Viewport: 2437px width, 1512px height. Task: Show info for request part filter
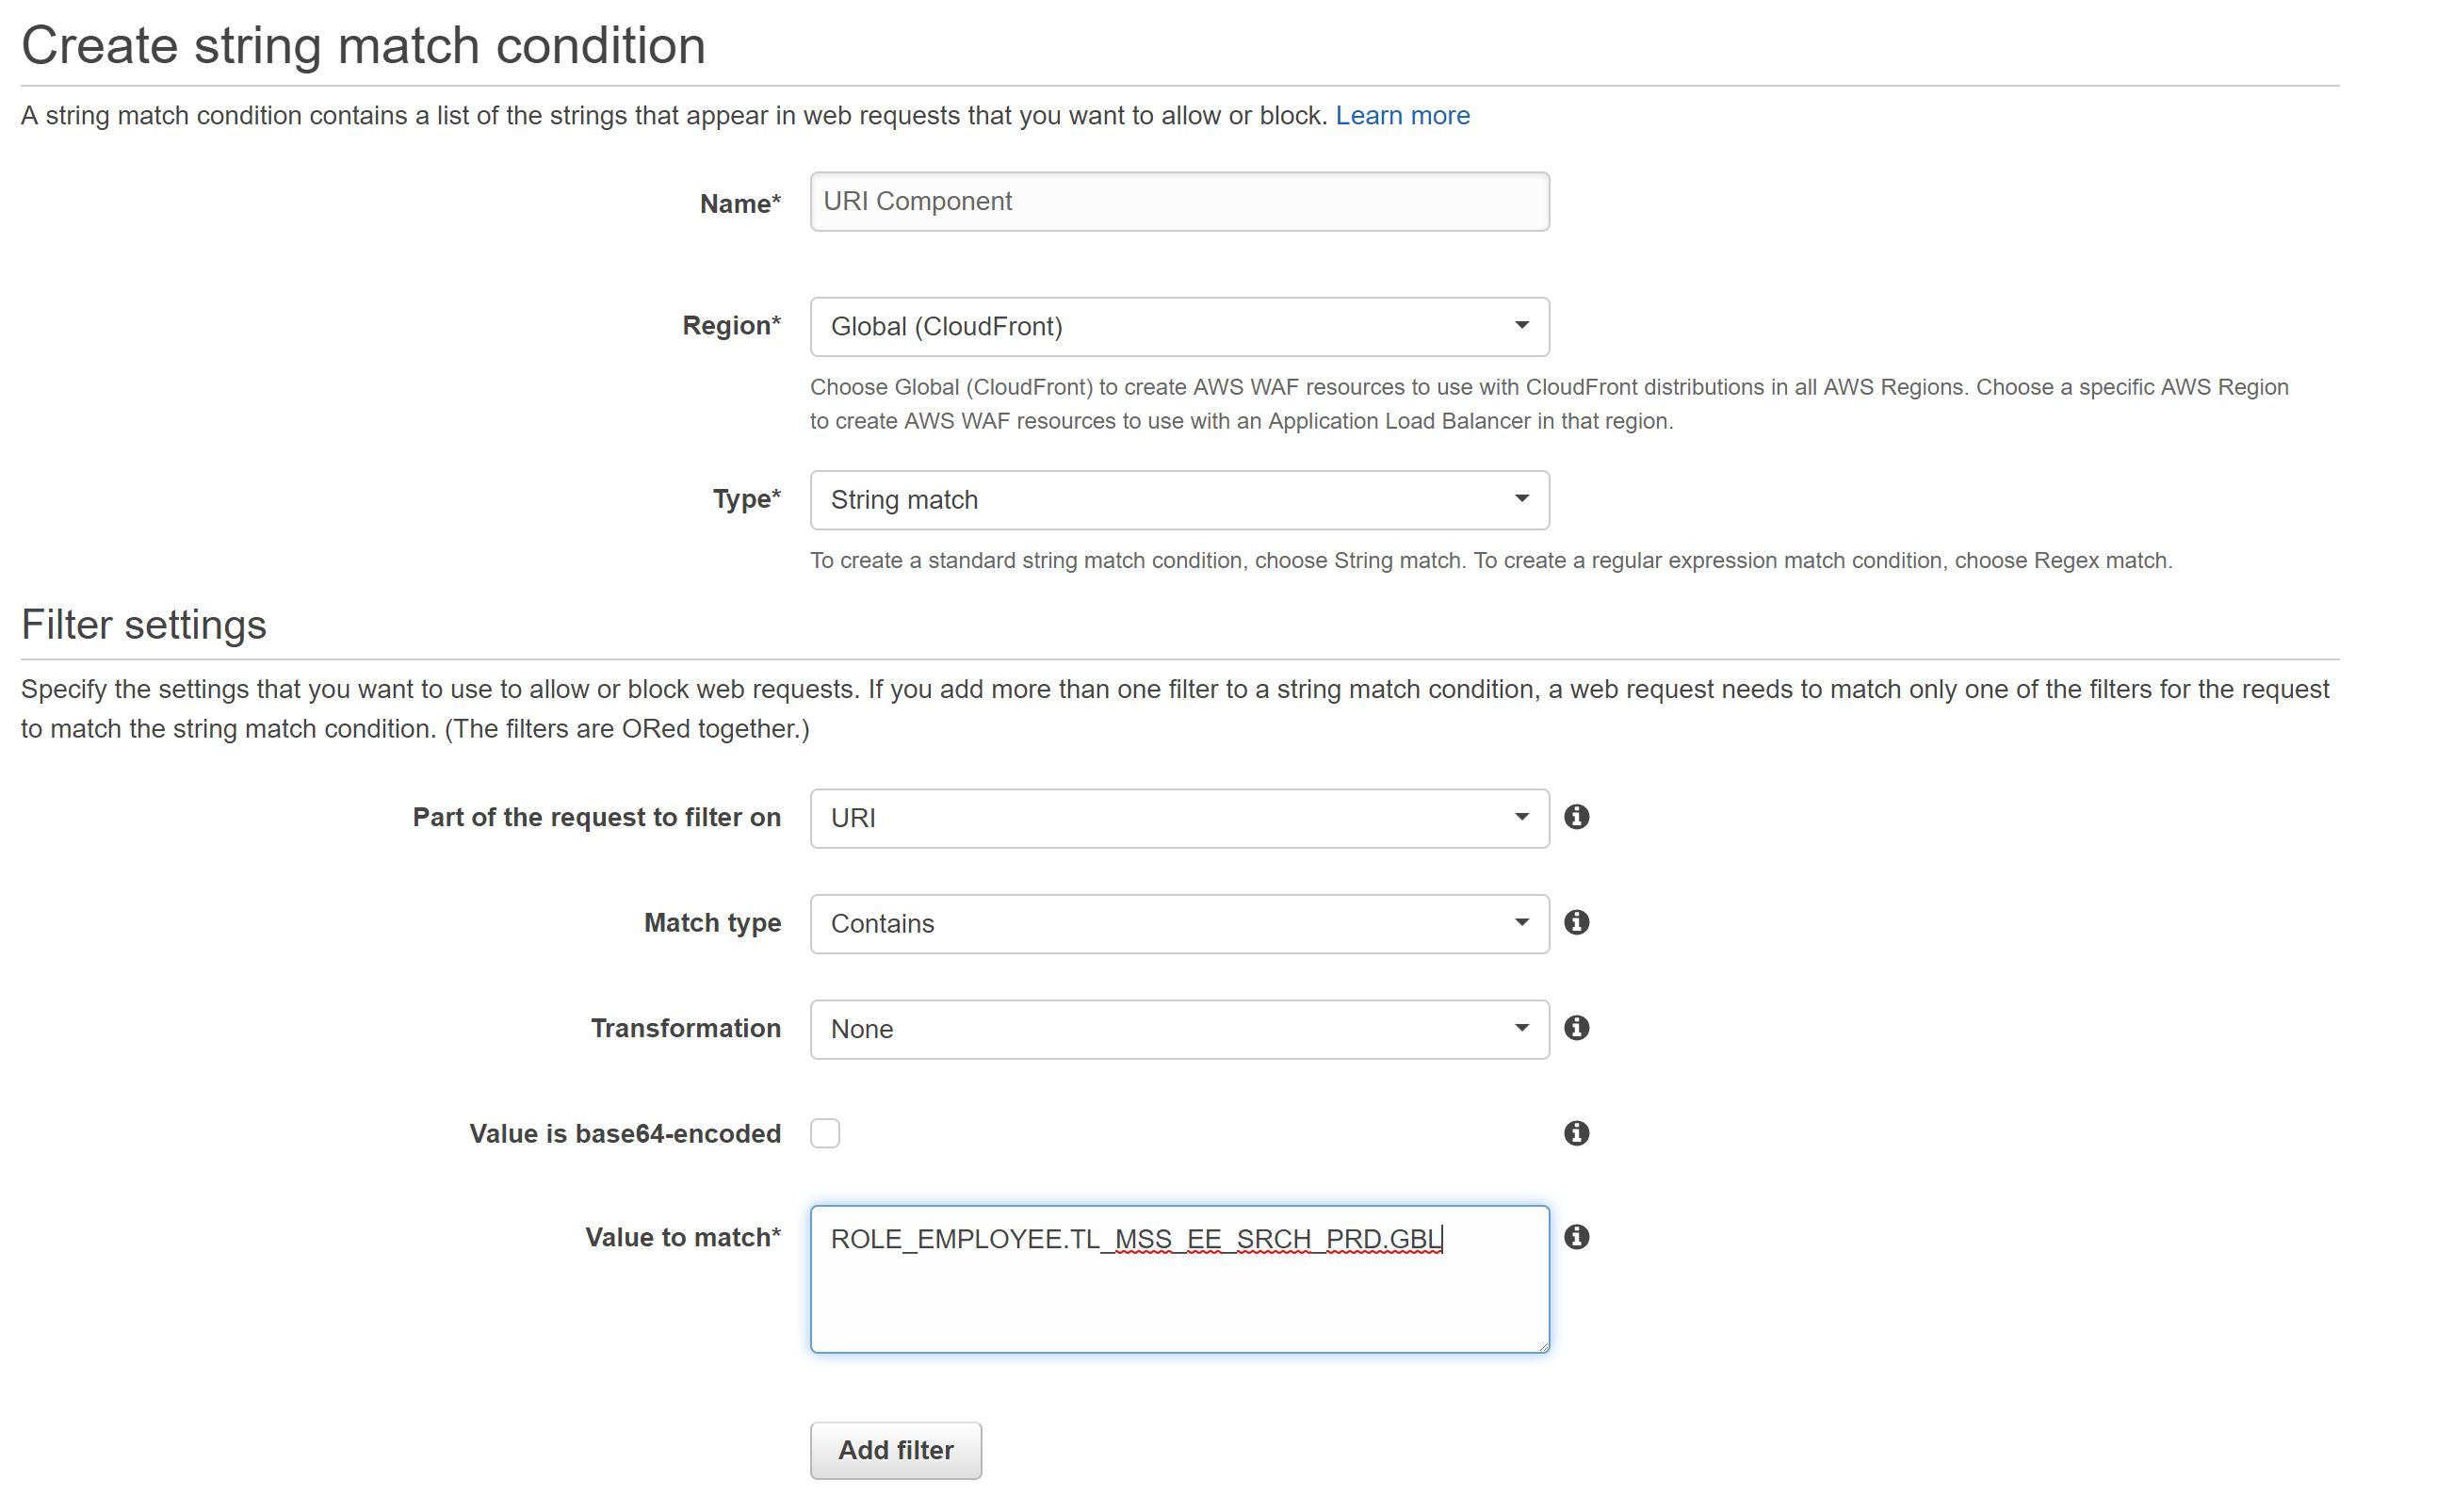1576,817
